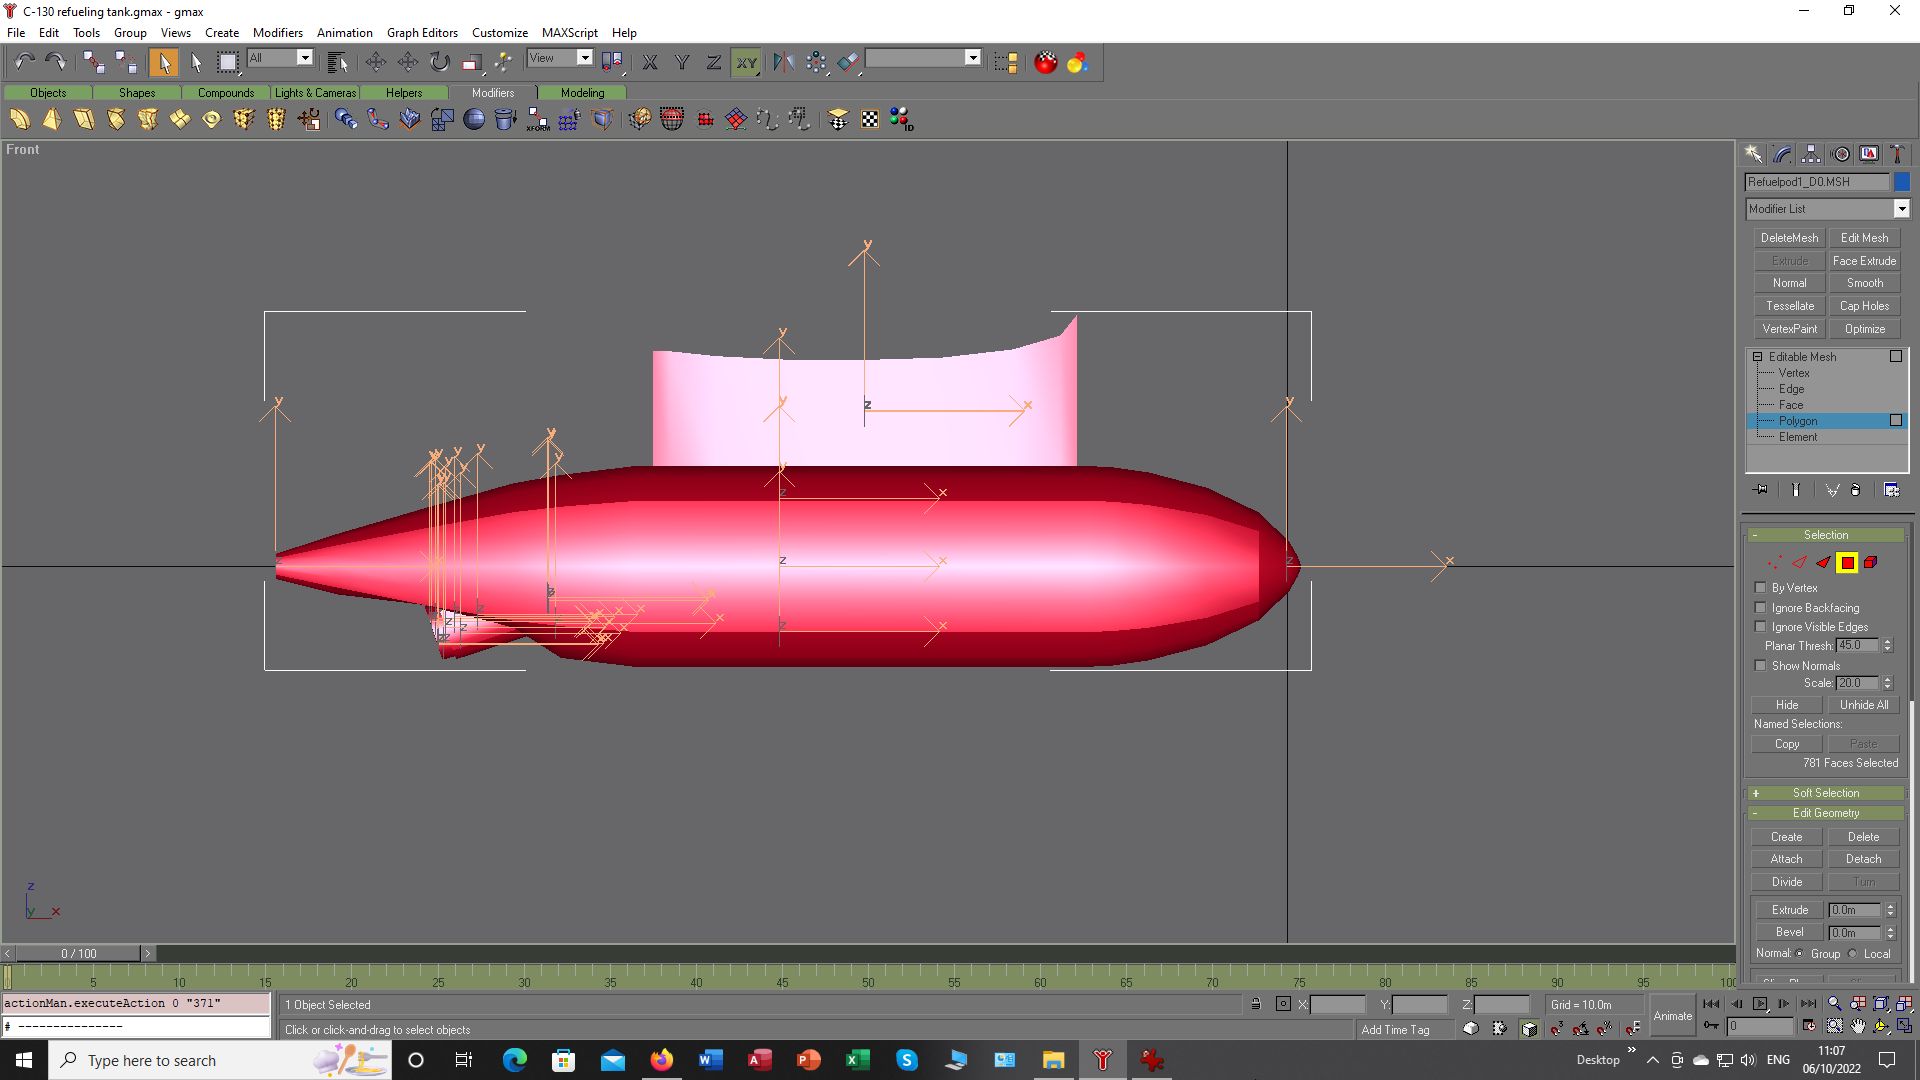Activate Vertex sub-object selection icon
The image size is (1920, 1080).
1775,563
